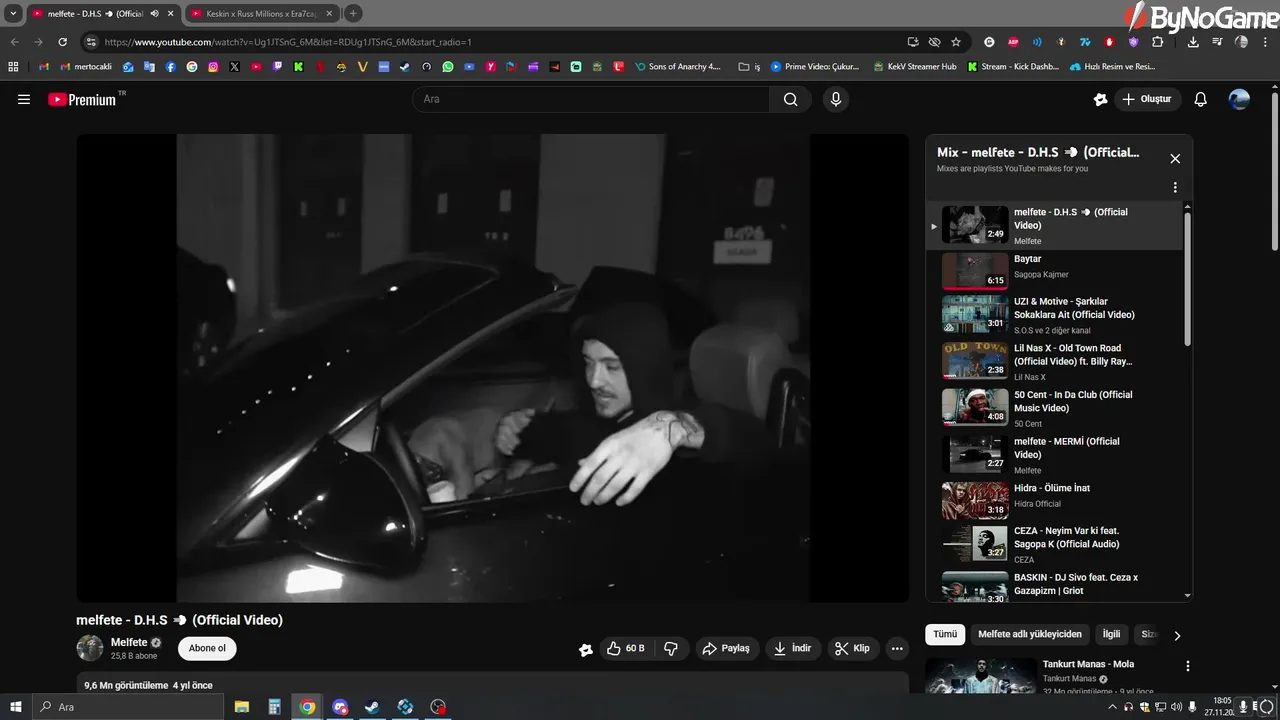The height and width of the screenshot is (720, 1280).
Task: Open the Twitch bookmark icon
Action: (x=277, y=67)
